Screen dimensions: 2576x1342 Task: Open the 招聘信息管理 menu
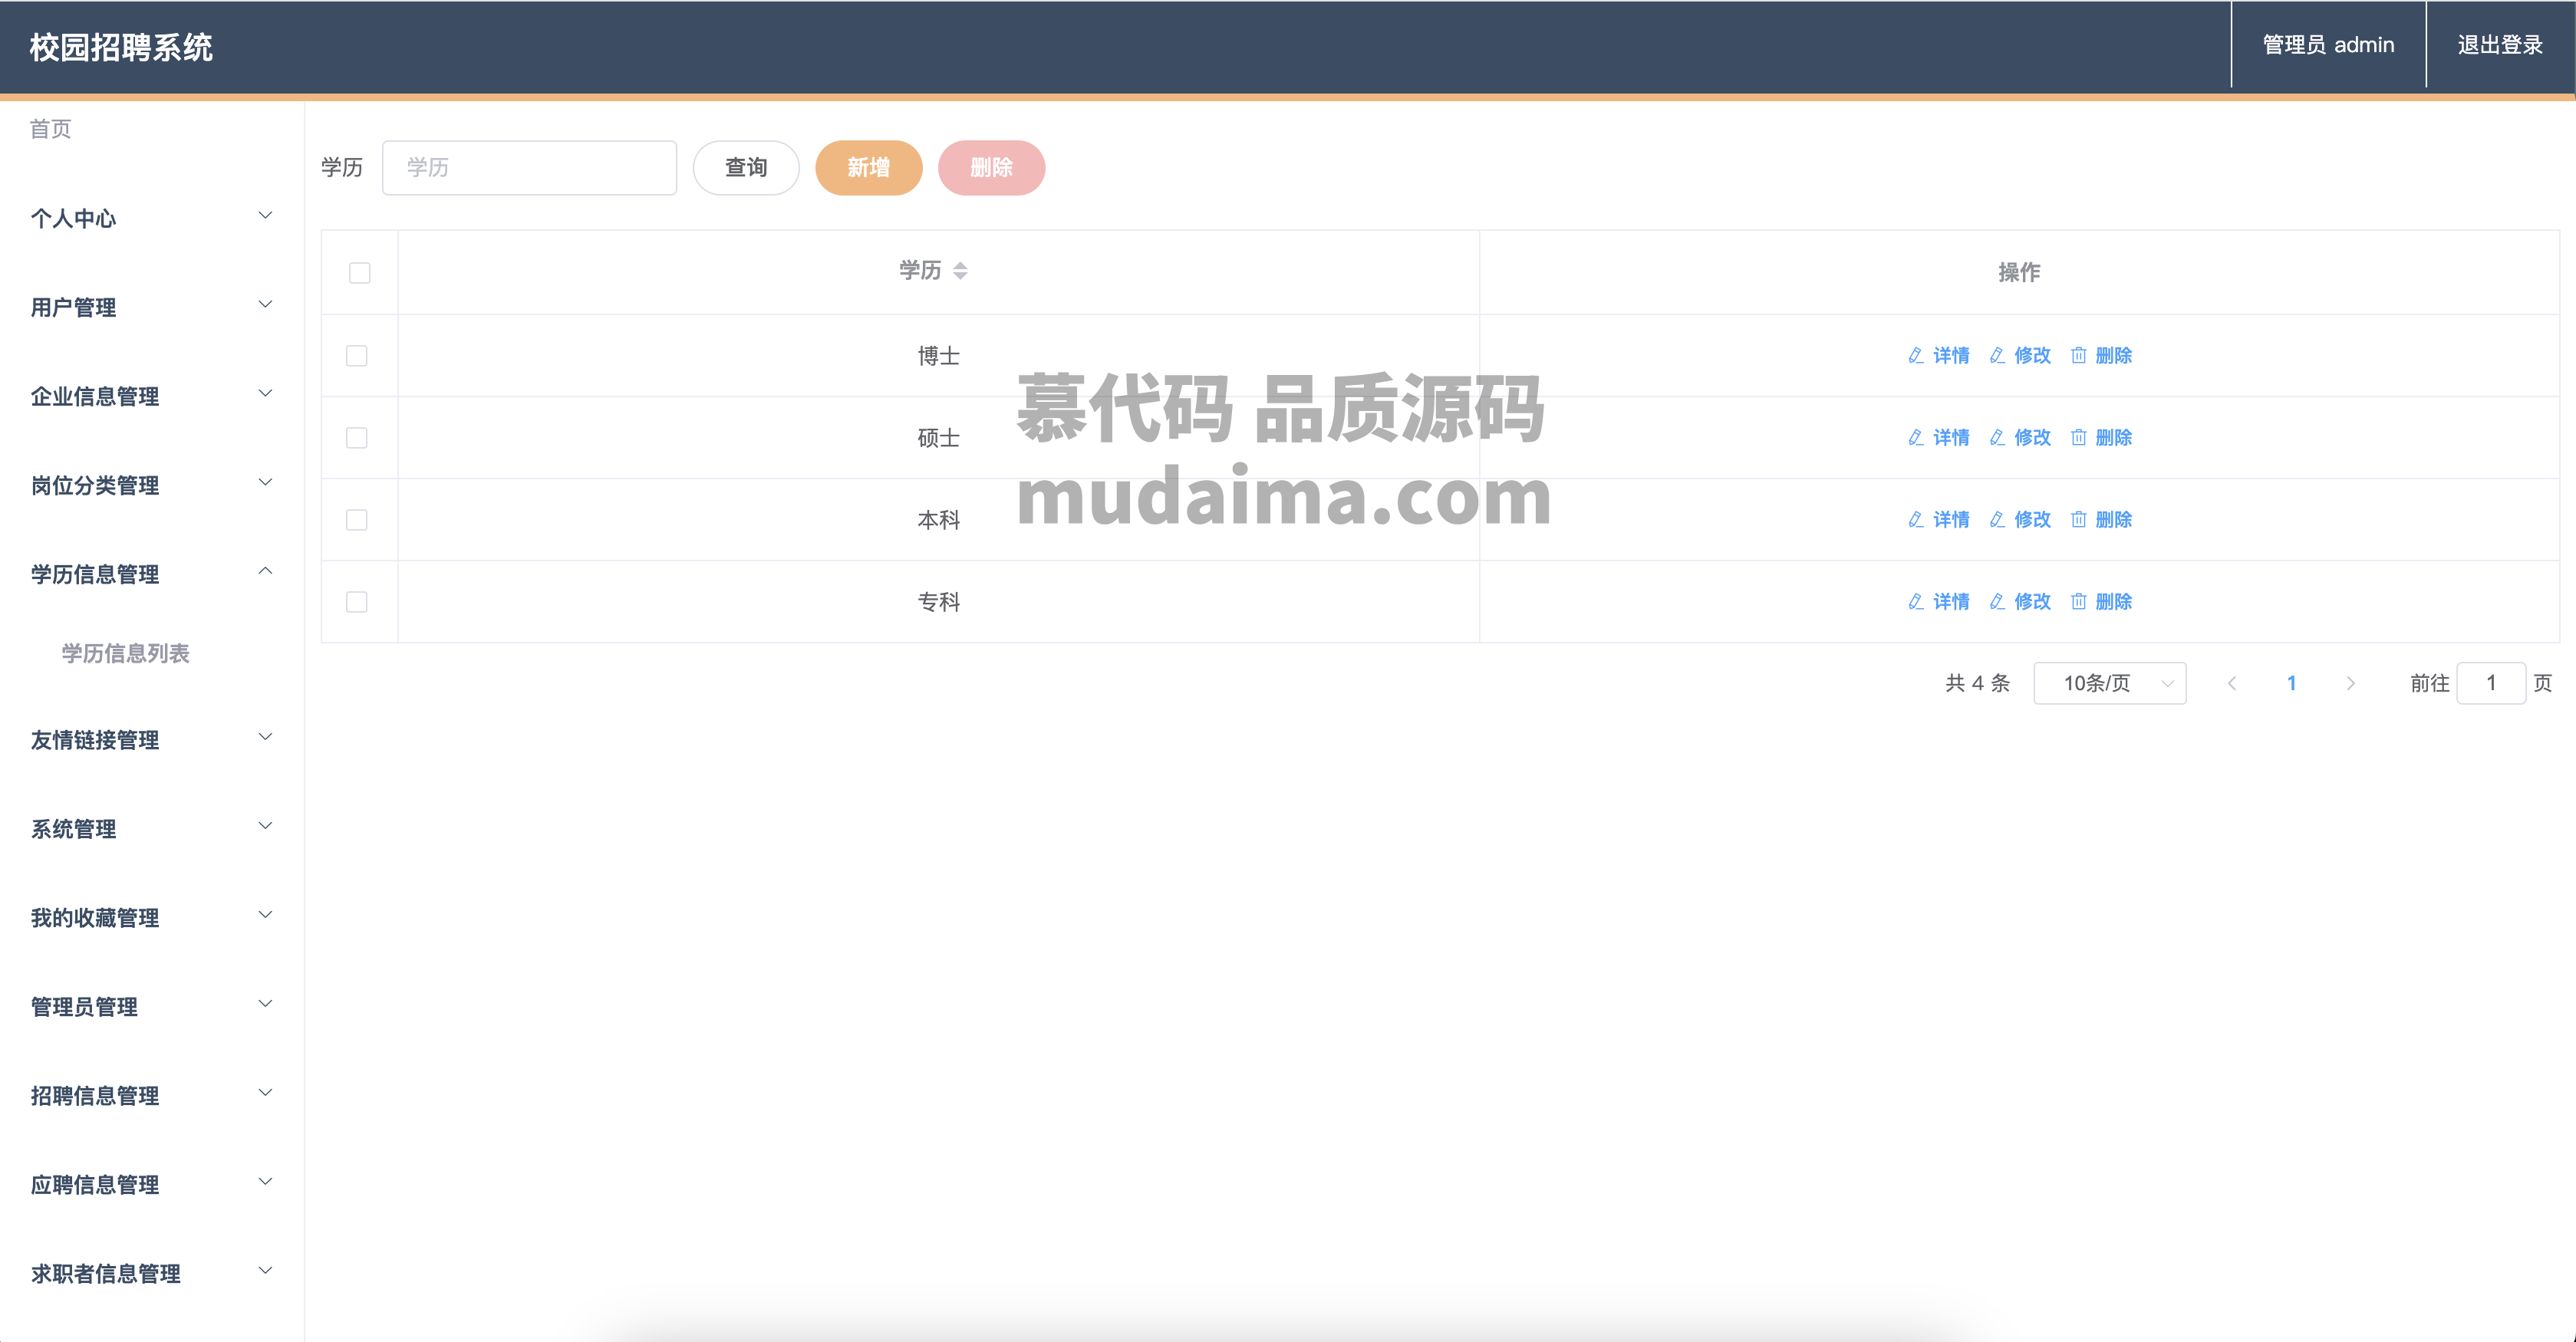(152, 1096)
